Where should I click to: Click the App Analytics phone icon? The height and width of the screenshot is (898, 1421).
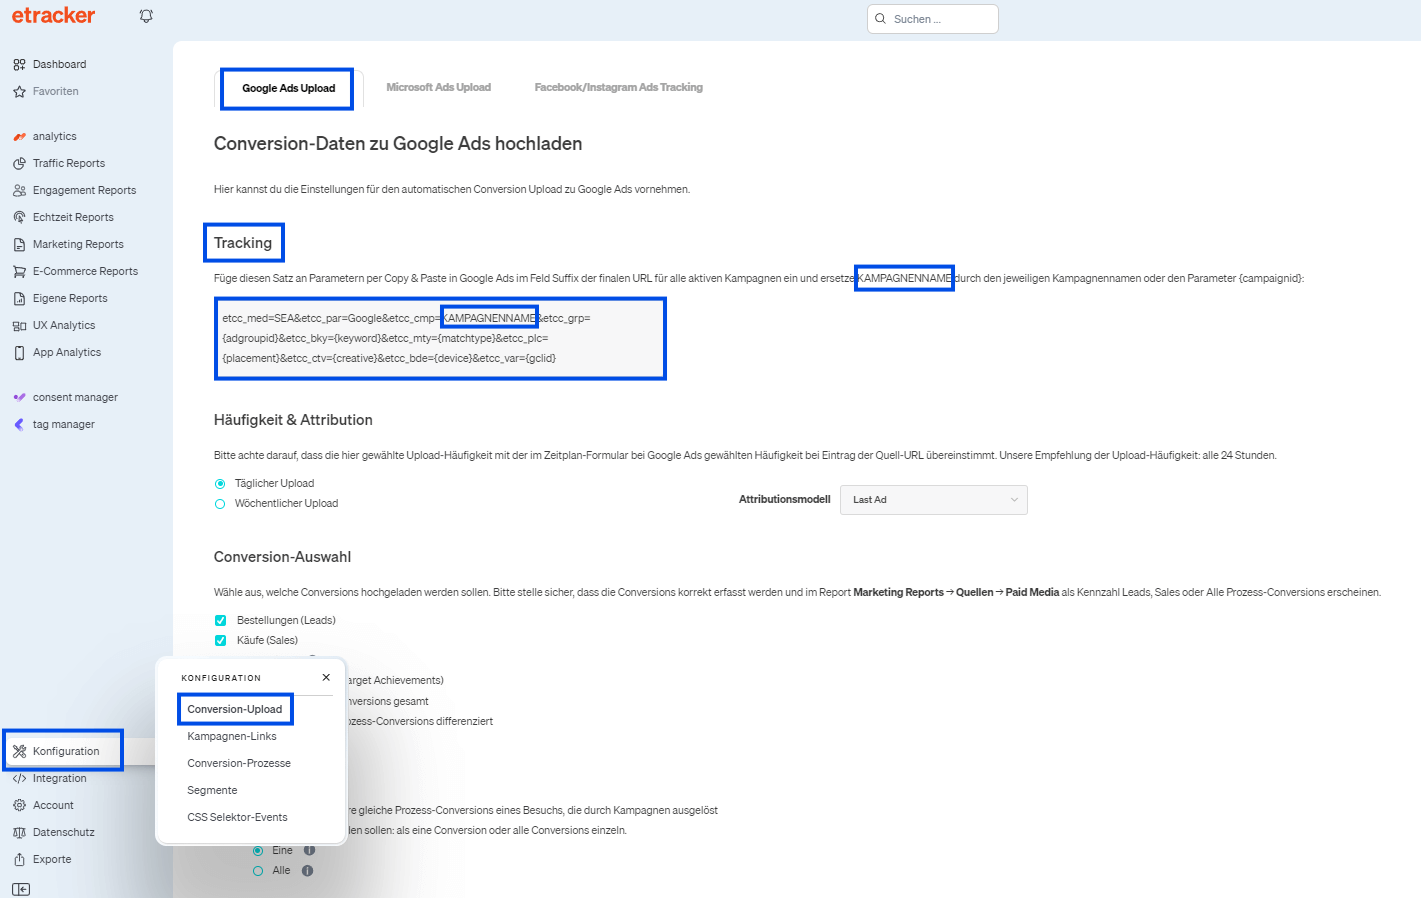[x=19, y=352]
